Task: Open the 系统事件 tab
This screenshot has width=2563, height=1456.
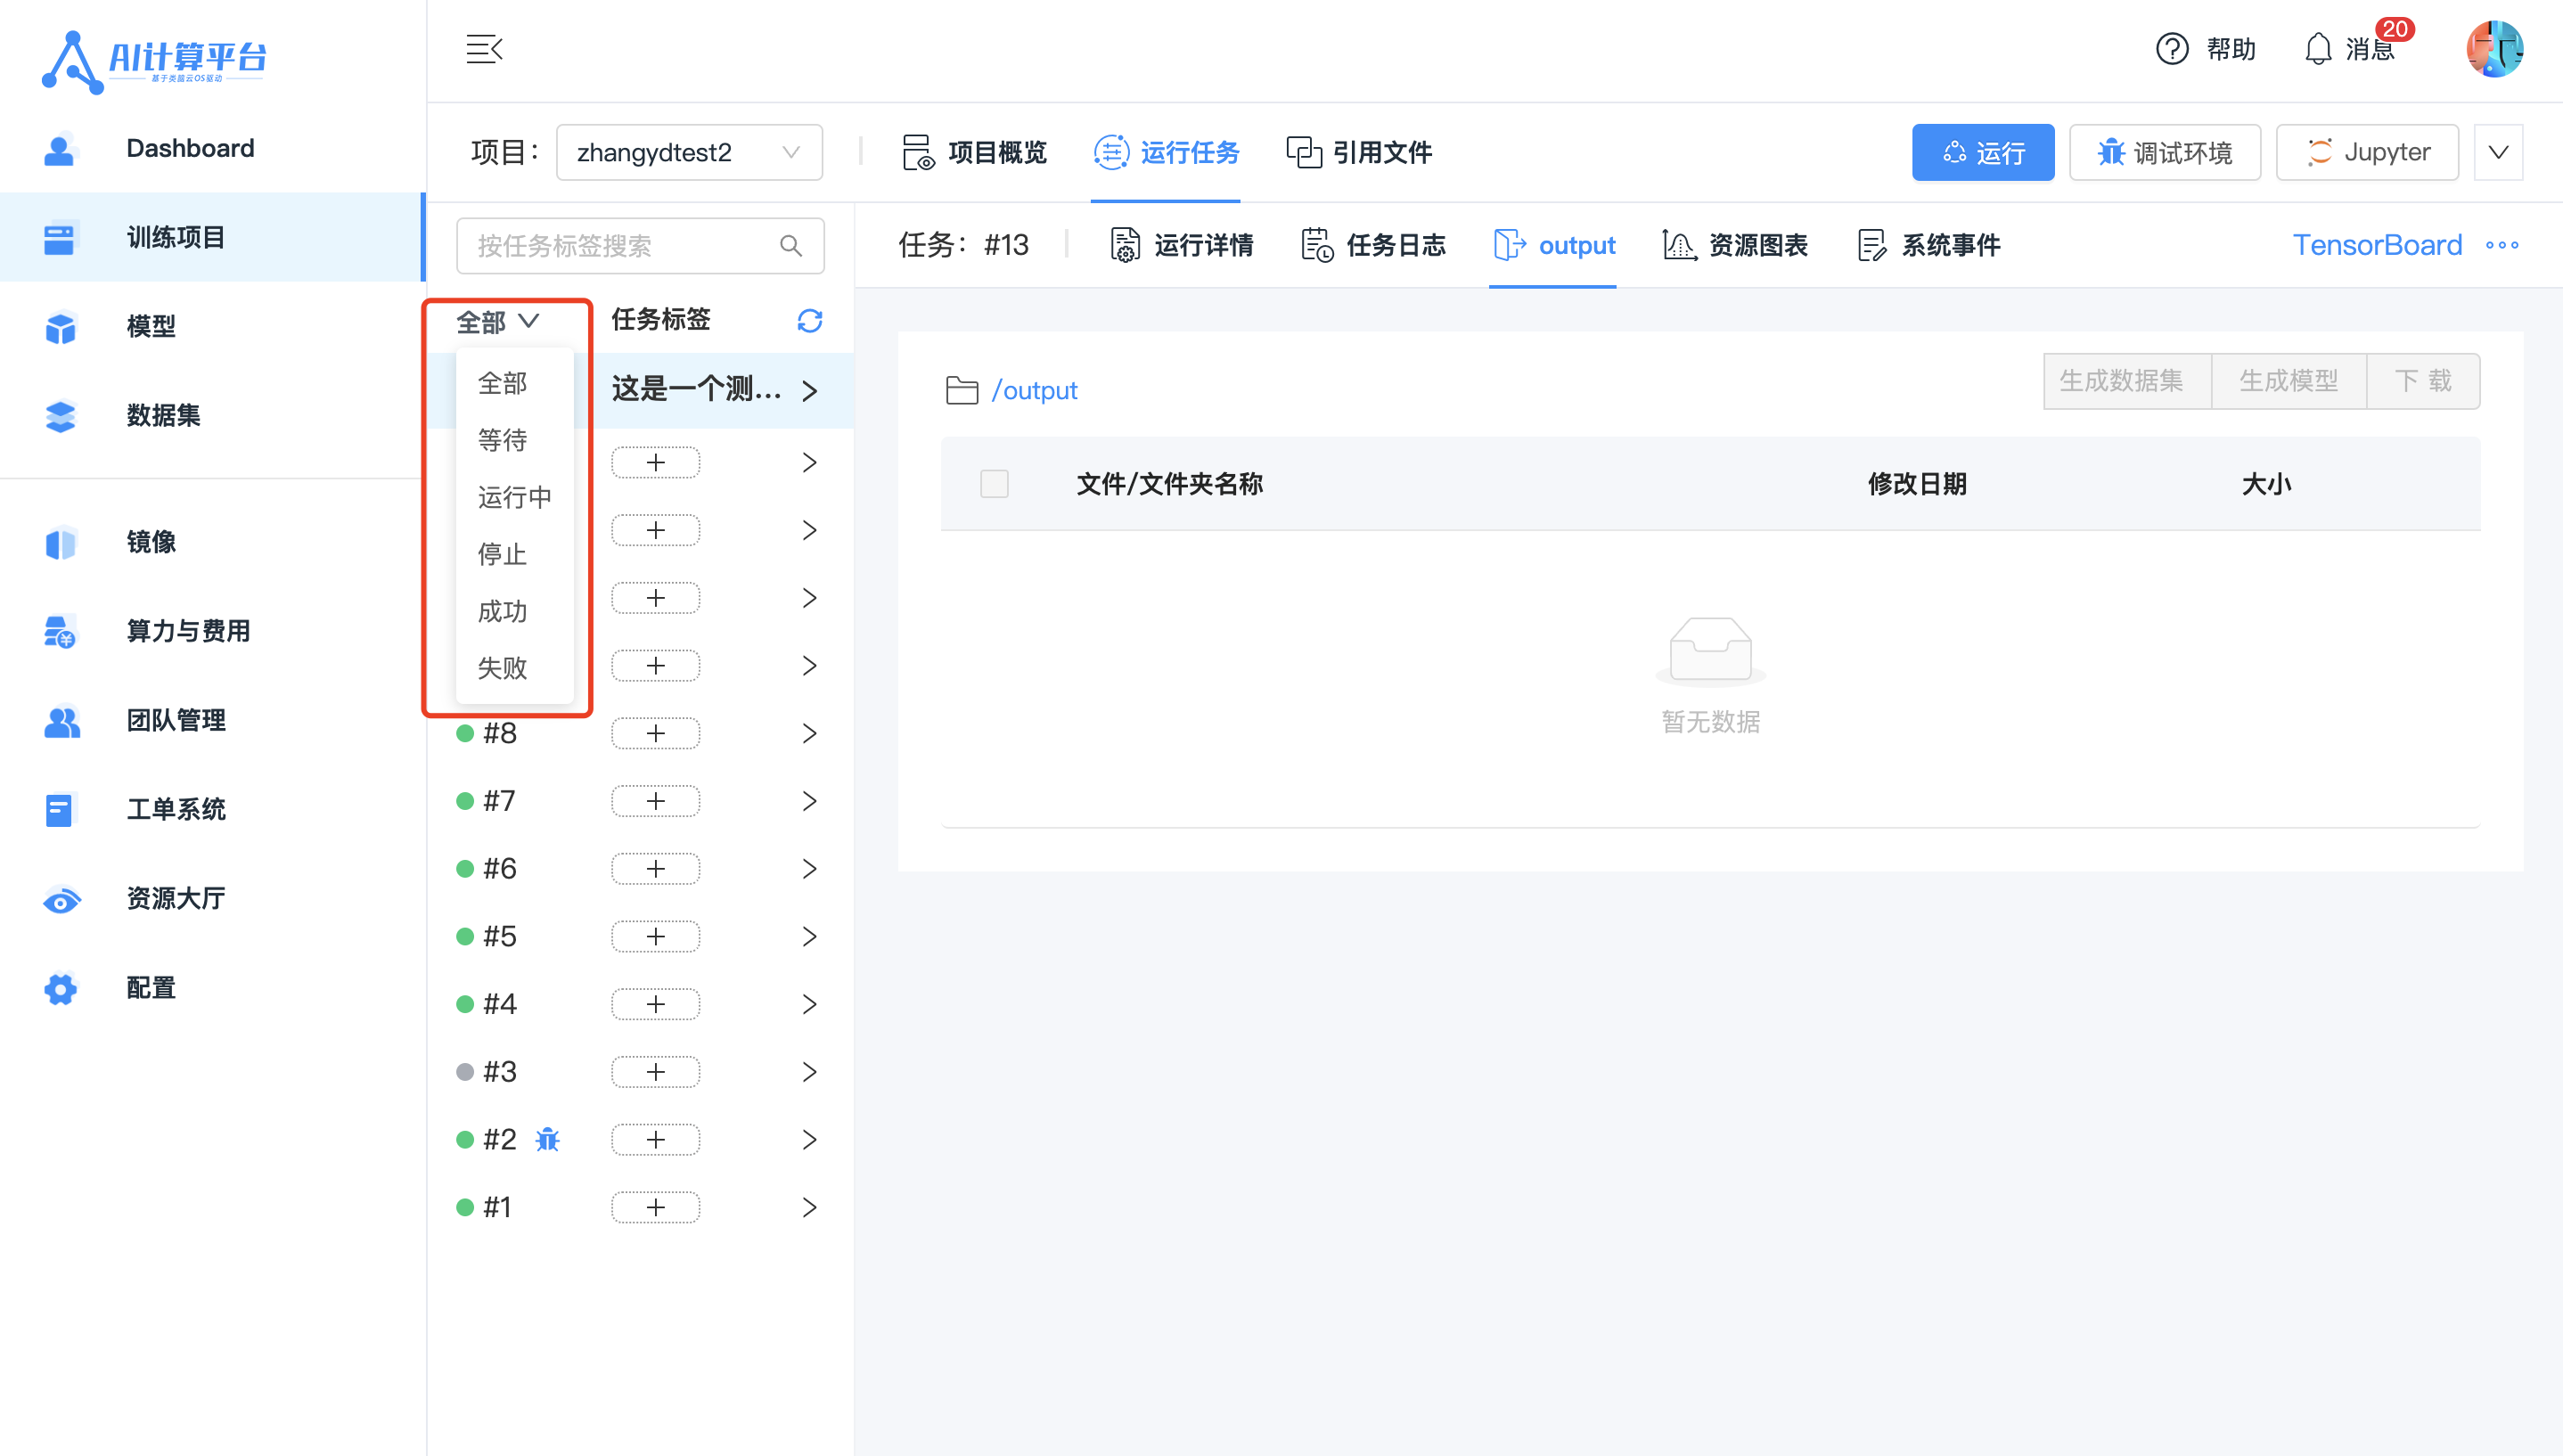Action: [x=1928, y=245]
